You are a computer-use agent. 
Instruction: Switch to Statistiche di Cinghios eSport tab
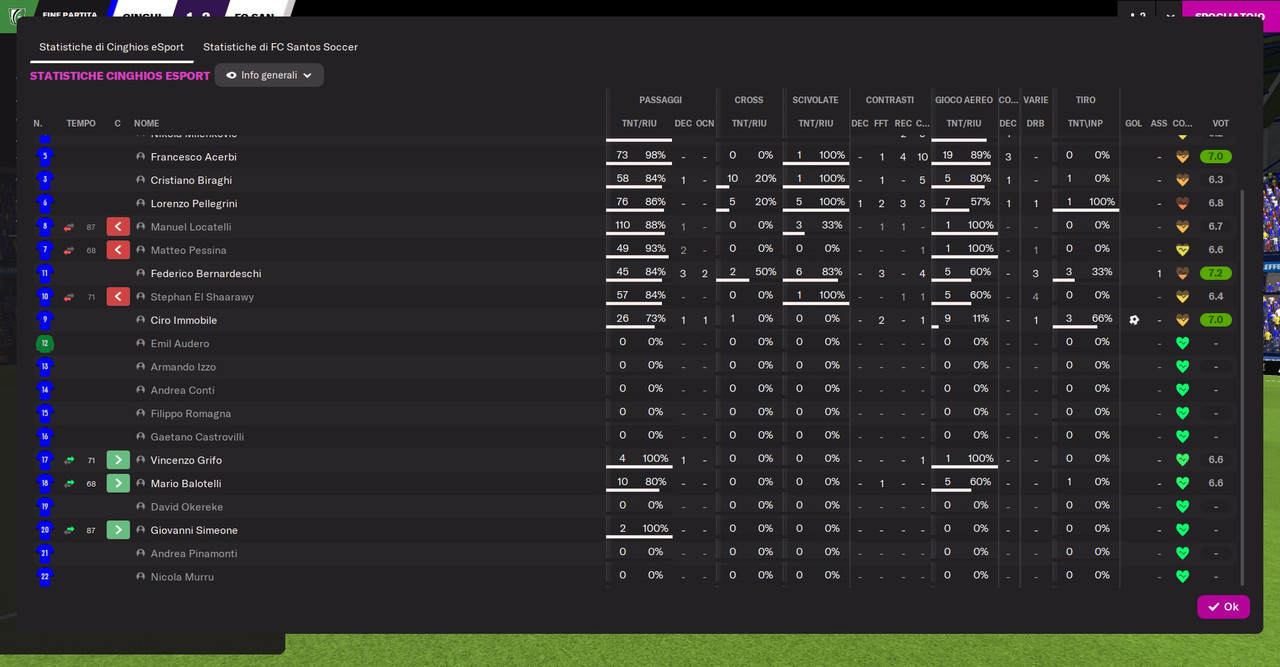pyautogui.click(x=112, y=47)
